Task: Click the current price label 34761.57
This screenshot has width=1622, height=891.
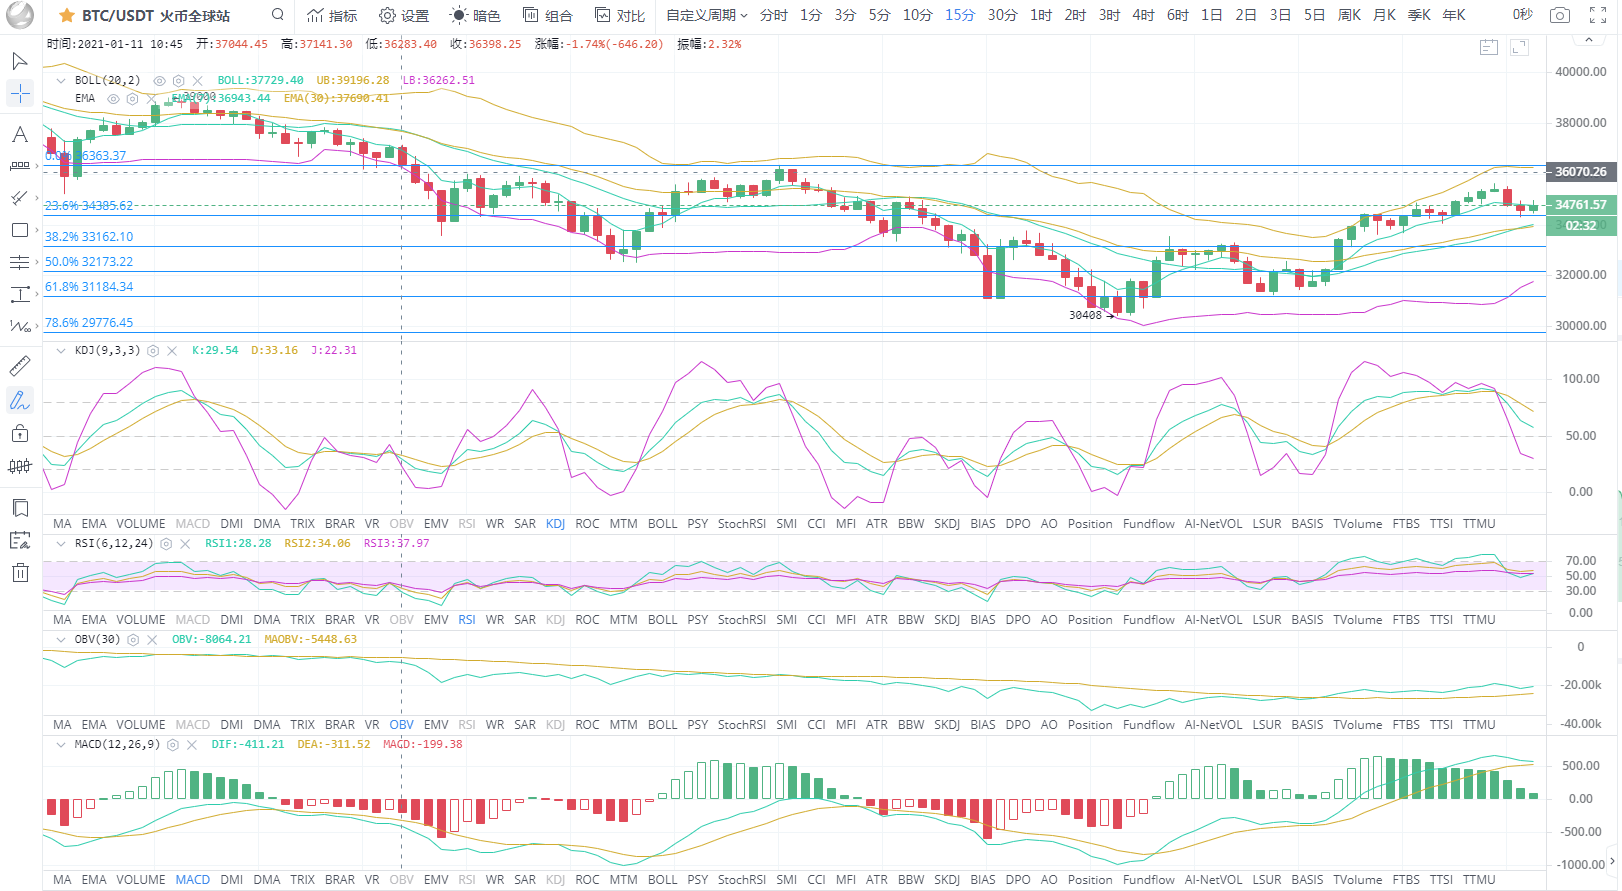Action: tap(1581, 205)
